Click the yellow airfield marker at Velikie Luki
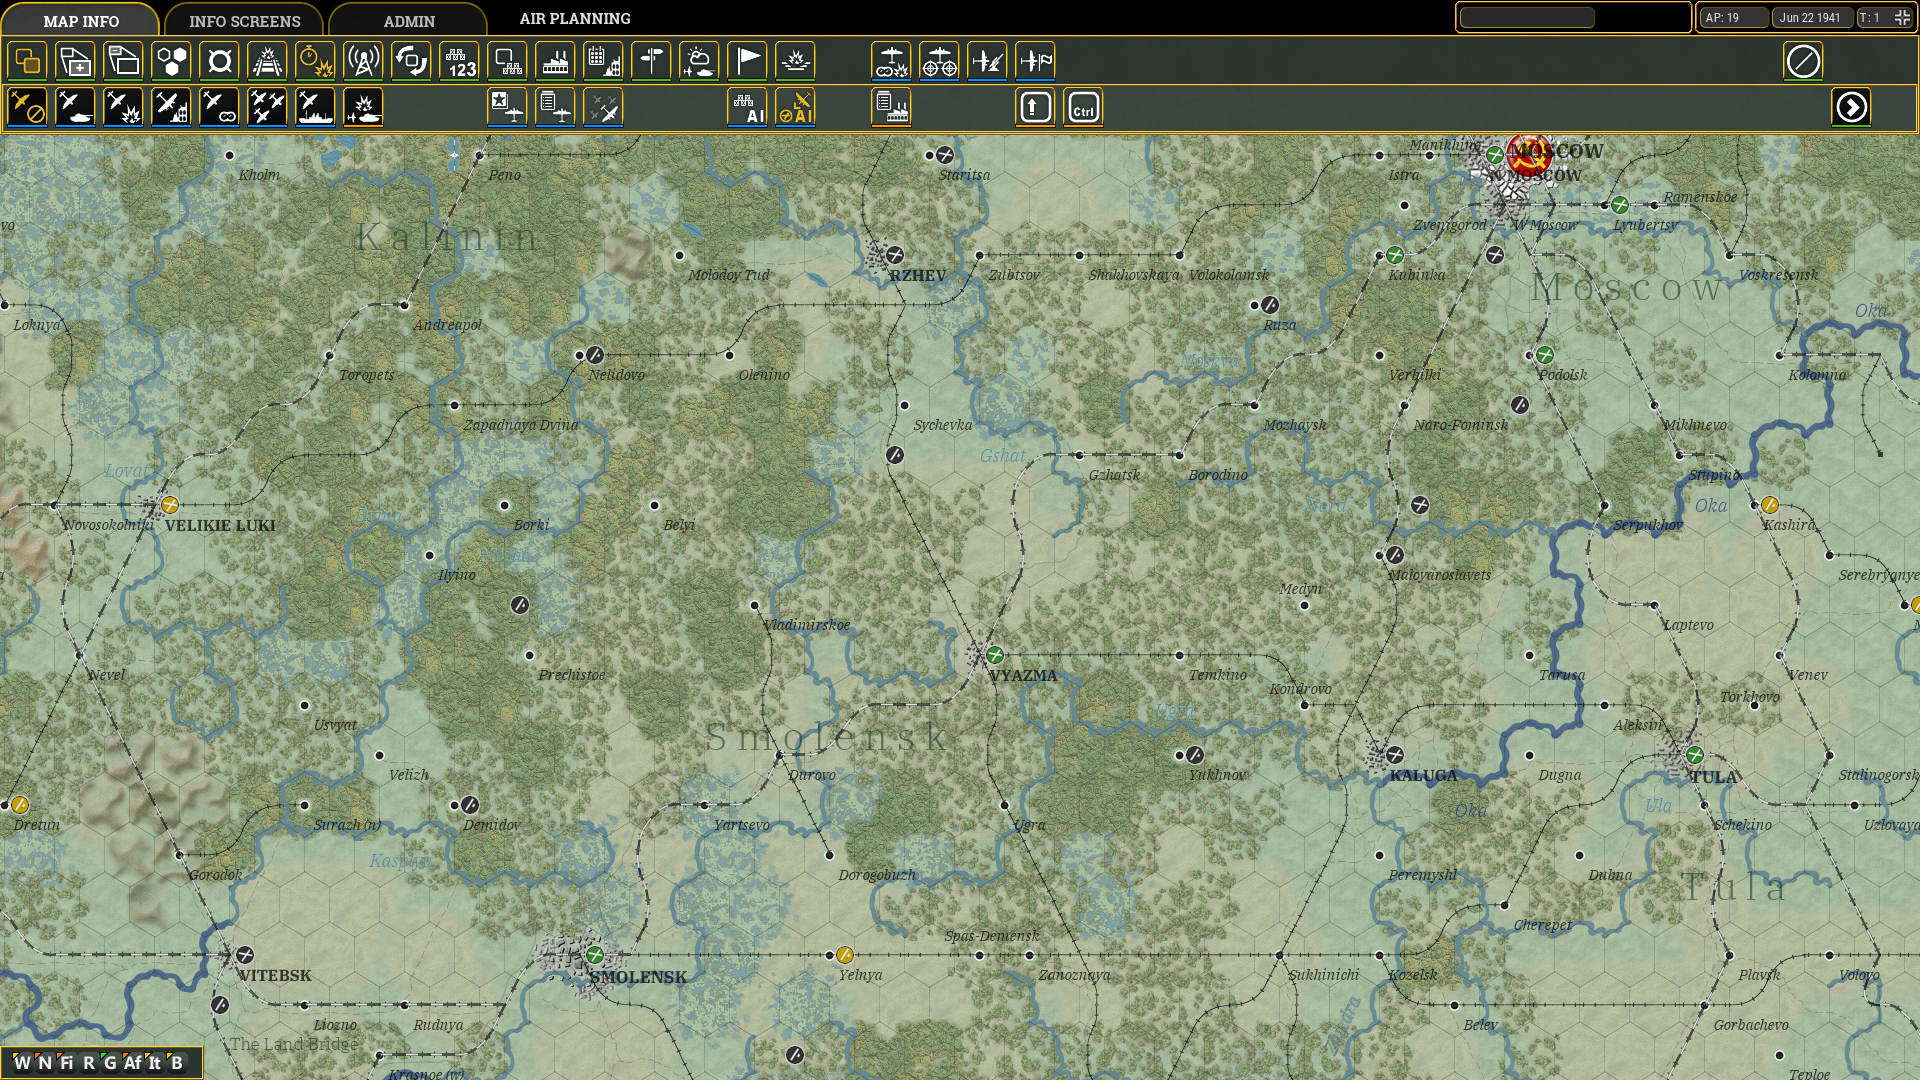Screen dimensions: 1920x1080 (170, 505)
